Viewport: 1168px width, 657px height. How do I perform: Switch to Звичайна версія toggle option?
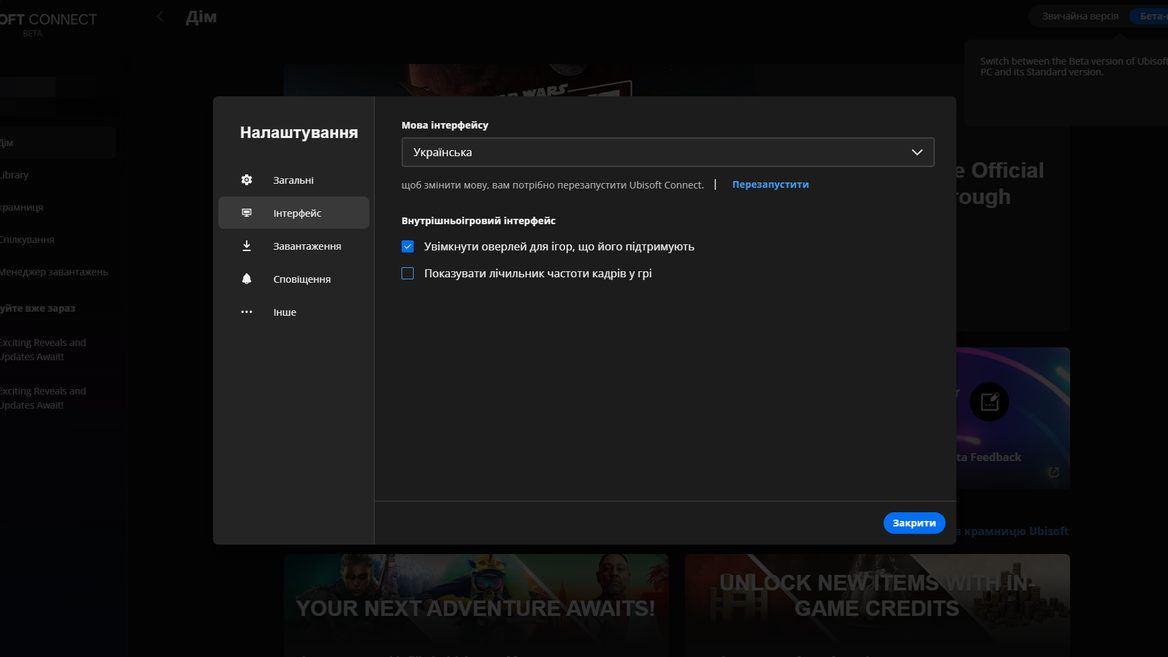click(x=1079, y=16)
